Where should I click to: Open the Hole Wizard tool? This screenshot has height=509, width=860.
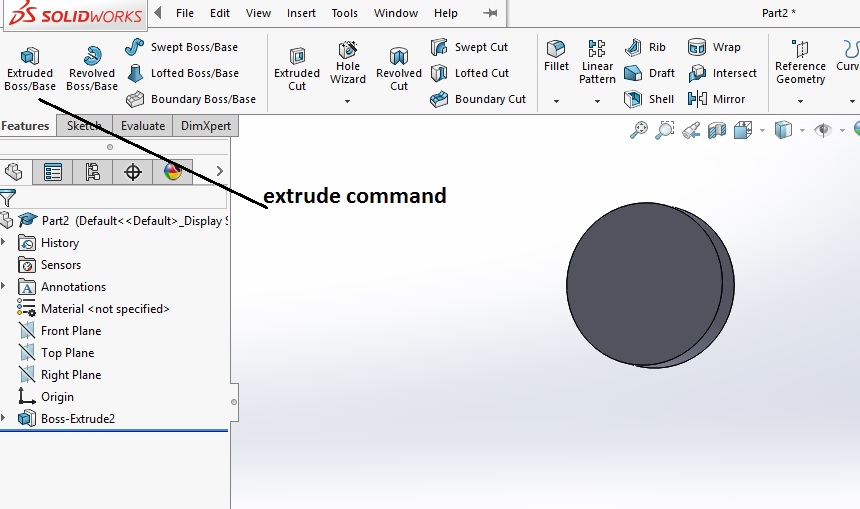(348, 63)
